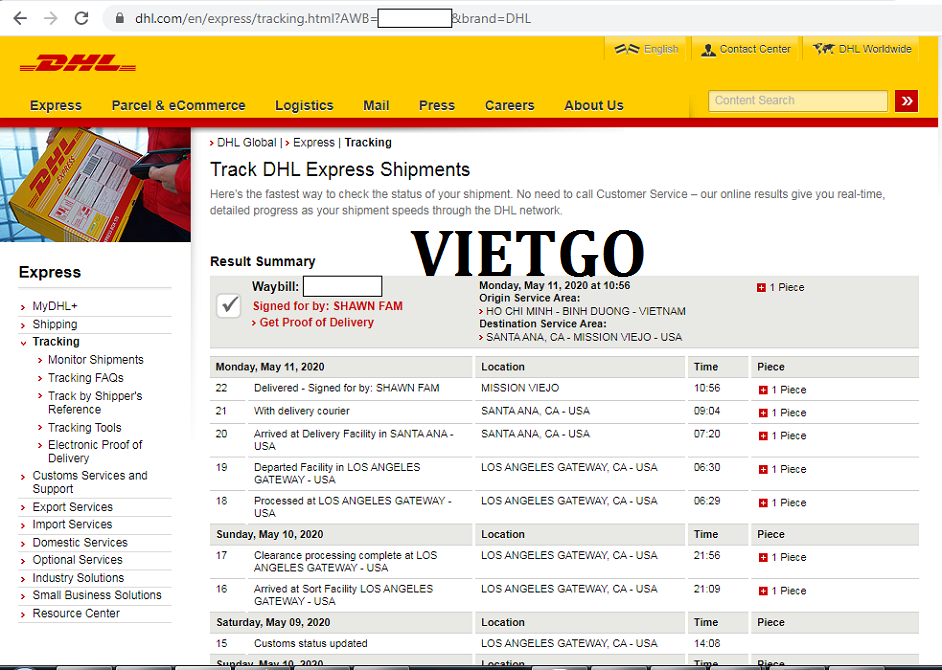
Task: Click the SANTA ANA destination service area link
Action: 584,337
